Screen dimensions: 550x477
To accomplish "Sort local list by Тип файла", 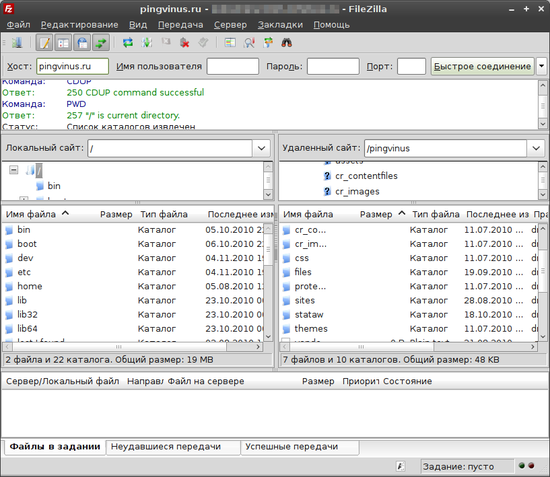I will [164, 214].
